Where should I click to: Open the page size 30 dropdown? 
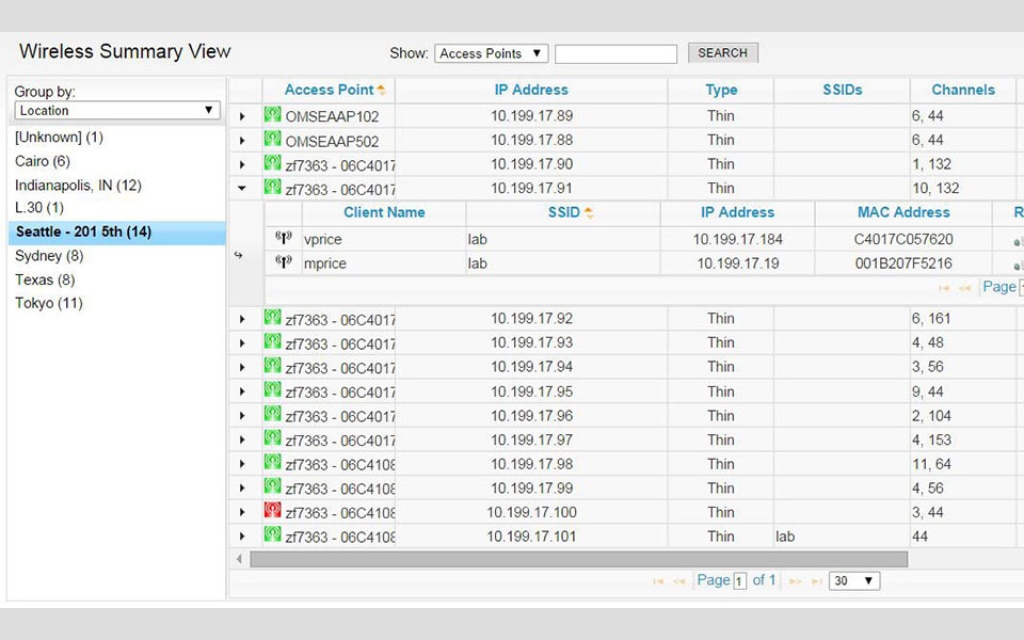854,580
